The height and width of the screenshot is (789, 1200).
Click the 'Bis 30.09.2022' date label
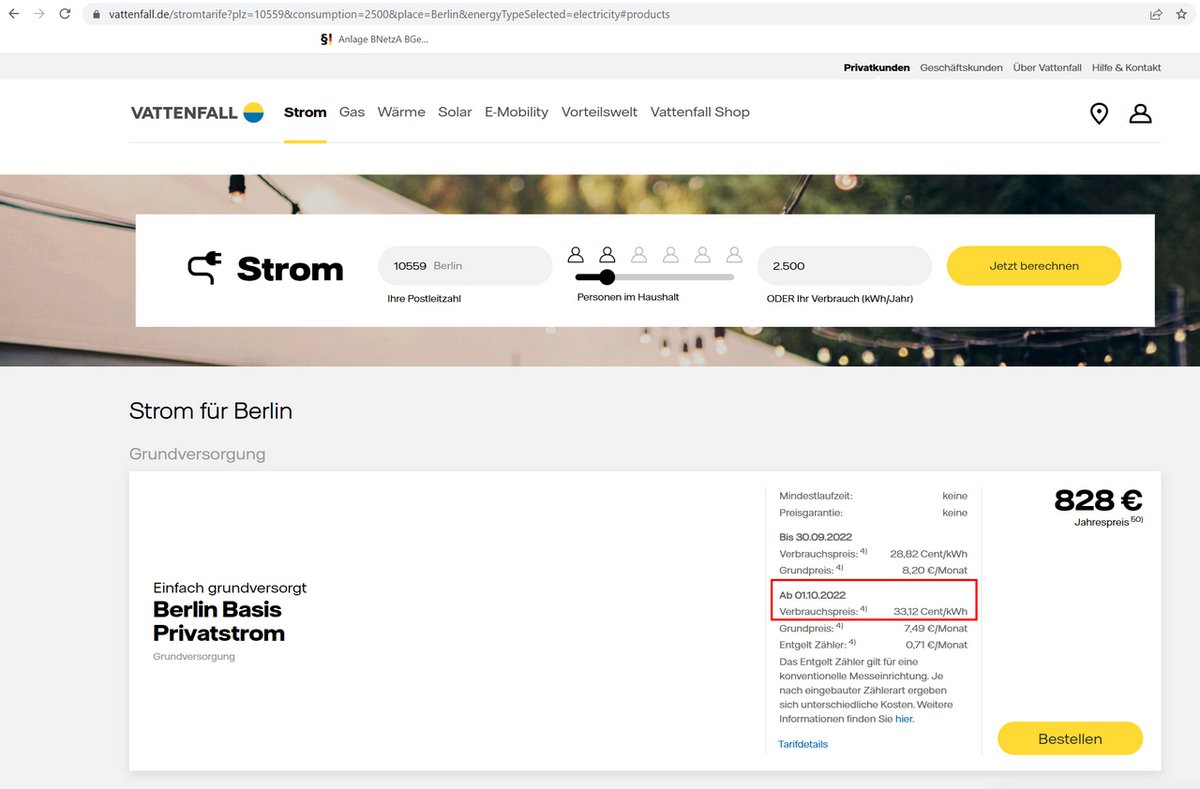point(816,537)
